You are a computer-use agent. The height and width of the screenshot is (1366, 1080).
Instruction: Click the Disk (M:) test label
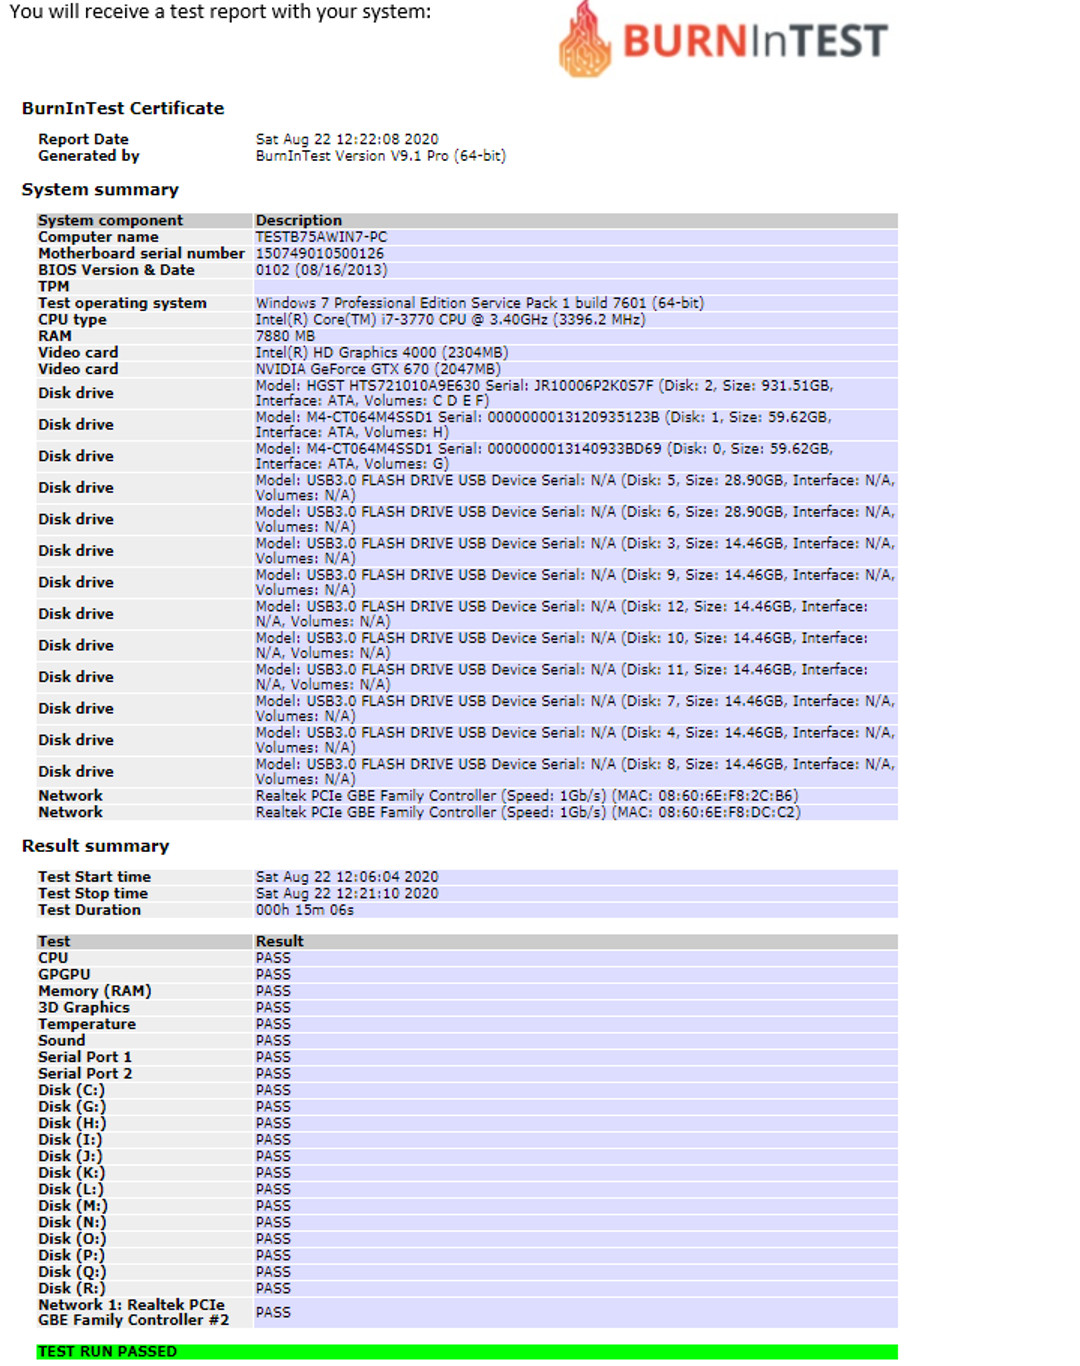pyautogui.click(x=73, y=1206)
